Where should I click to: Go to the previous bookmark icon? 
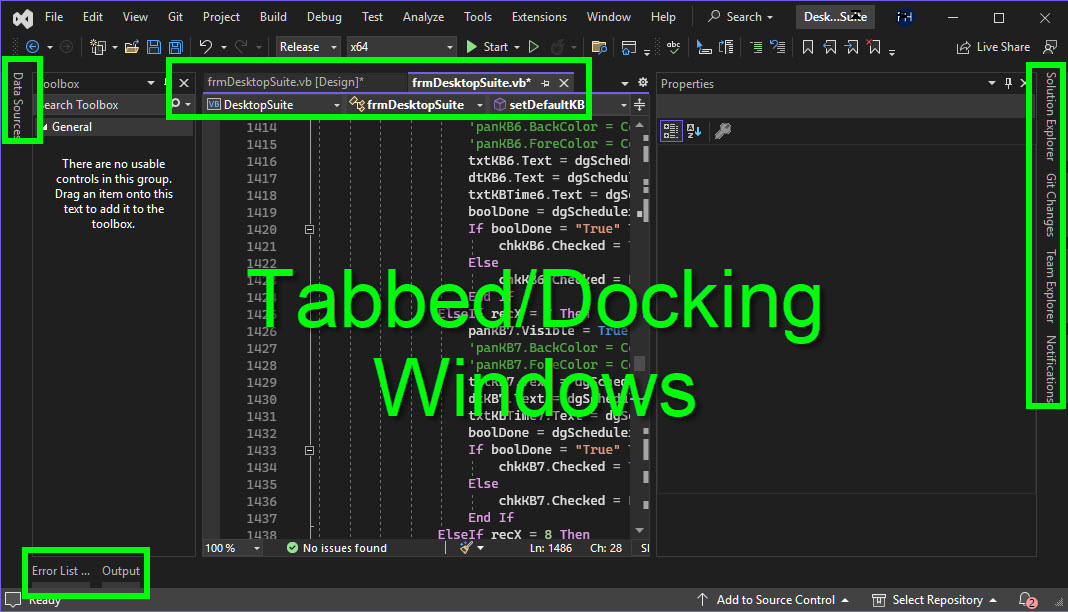tap(830, 47)
